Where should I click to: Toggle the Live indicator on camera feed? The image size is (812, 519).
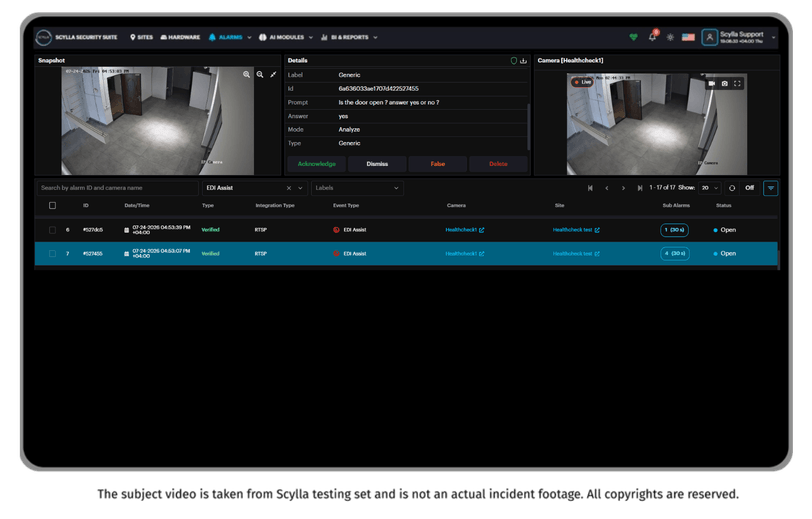click(x=582, y=82)
